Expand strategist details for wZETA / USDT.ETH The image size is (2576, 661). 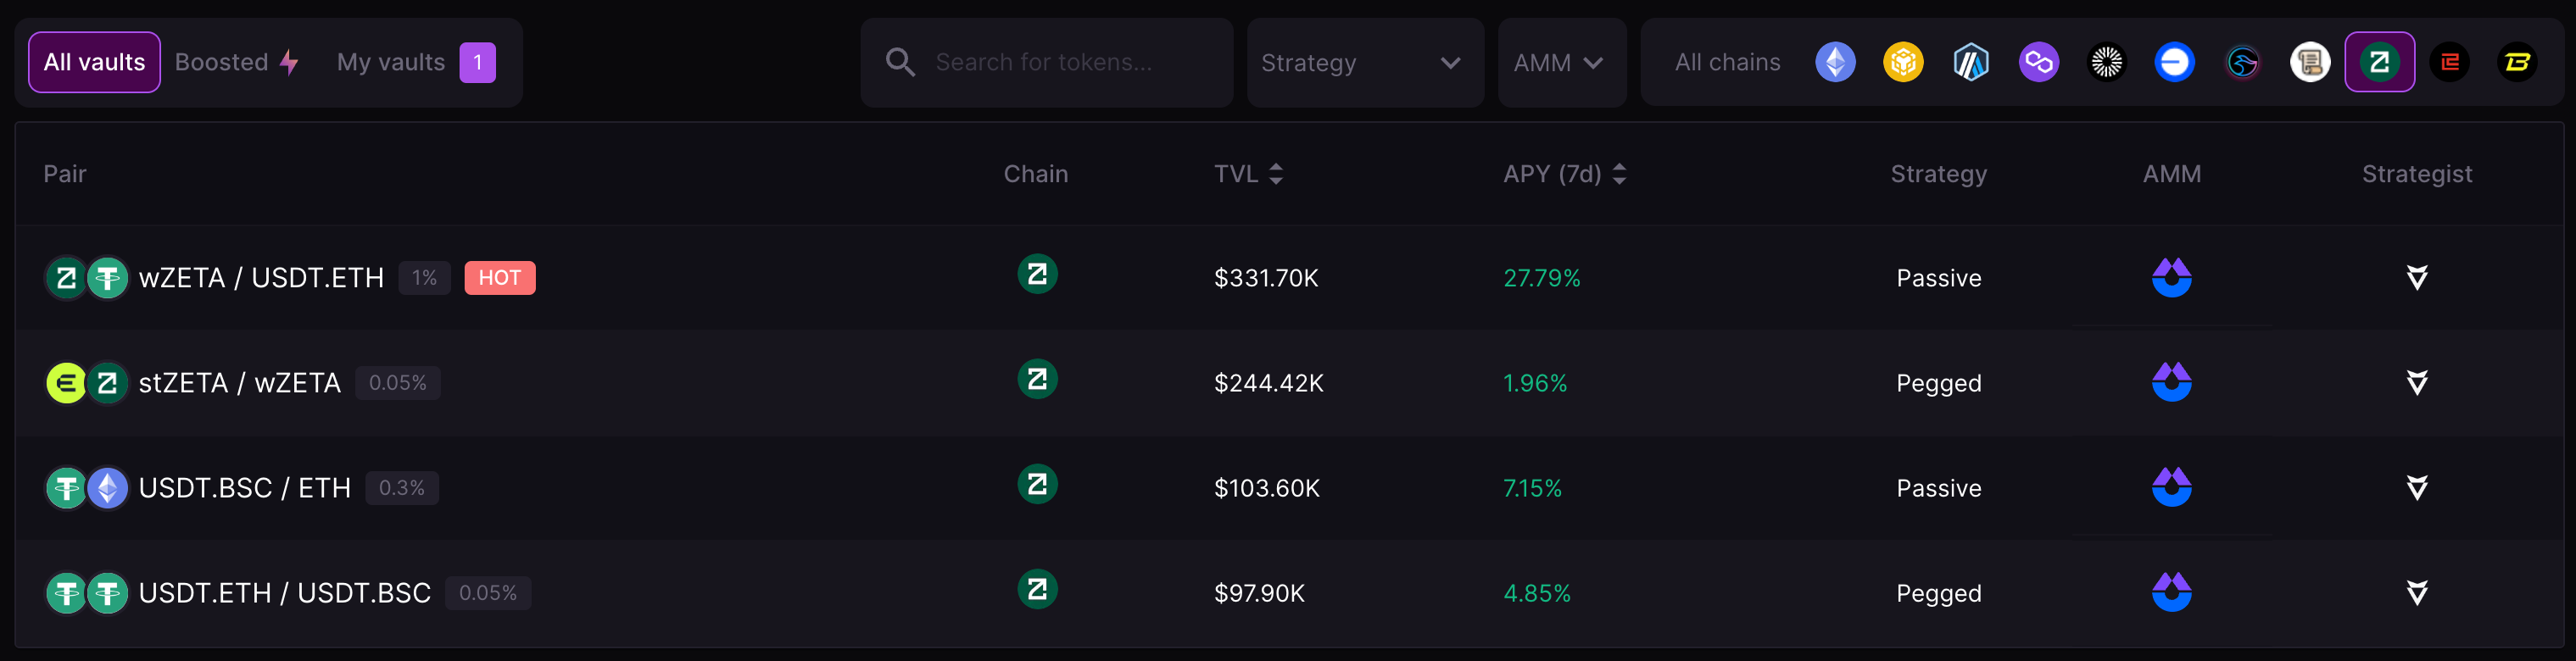2416,277
